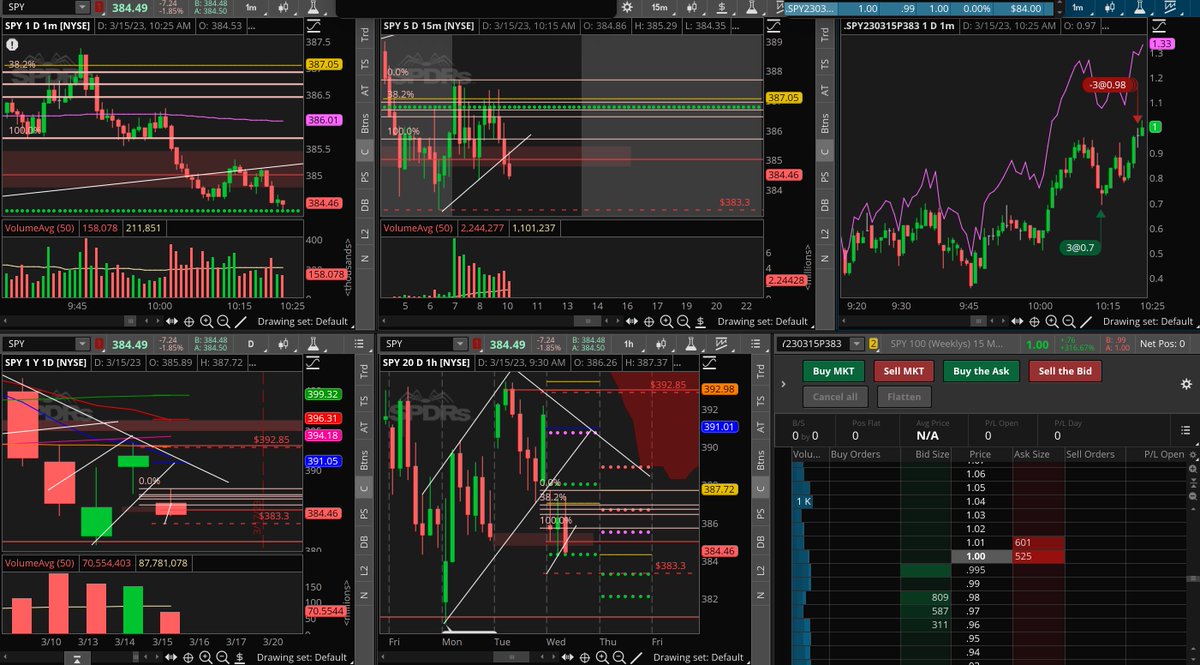Open studies flask on SPY230315P383 chart toolbar
The width and height of the screenshot is (1200, 665).
pos(1138,8)
